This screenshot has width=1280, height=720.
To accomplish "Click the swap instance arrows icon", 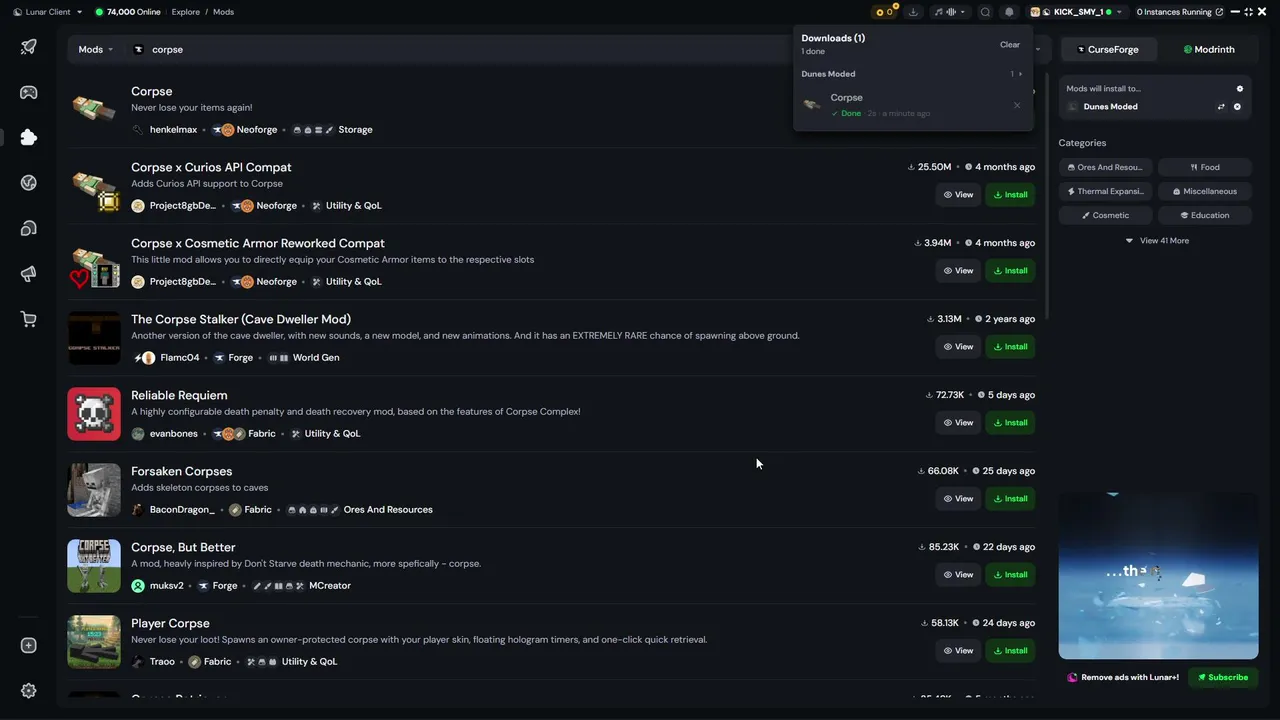I will pyautogui.click(x=1220, y=107).
